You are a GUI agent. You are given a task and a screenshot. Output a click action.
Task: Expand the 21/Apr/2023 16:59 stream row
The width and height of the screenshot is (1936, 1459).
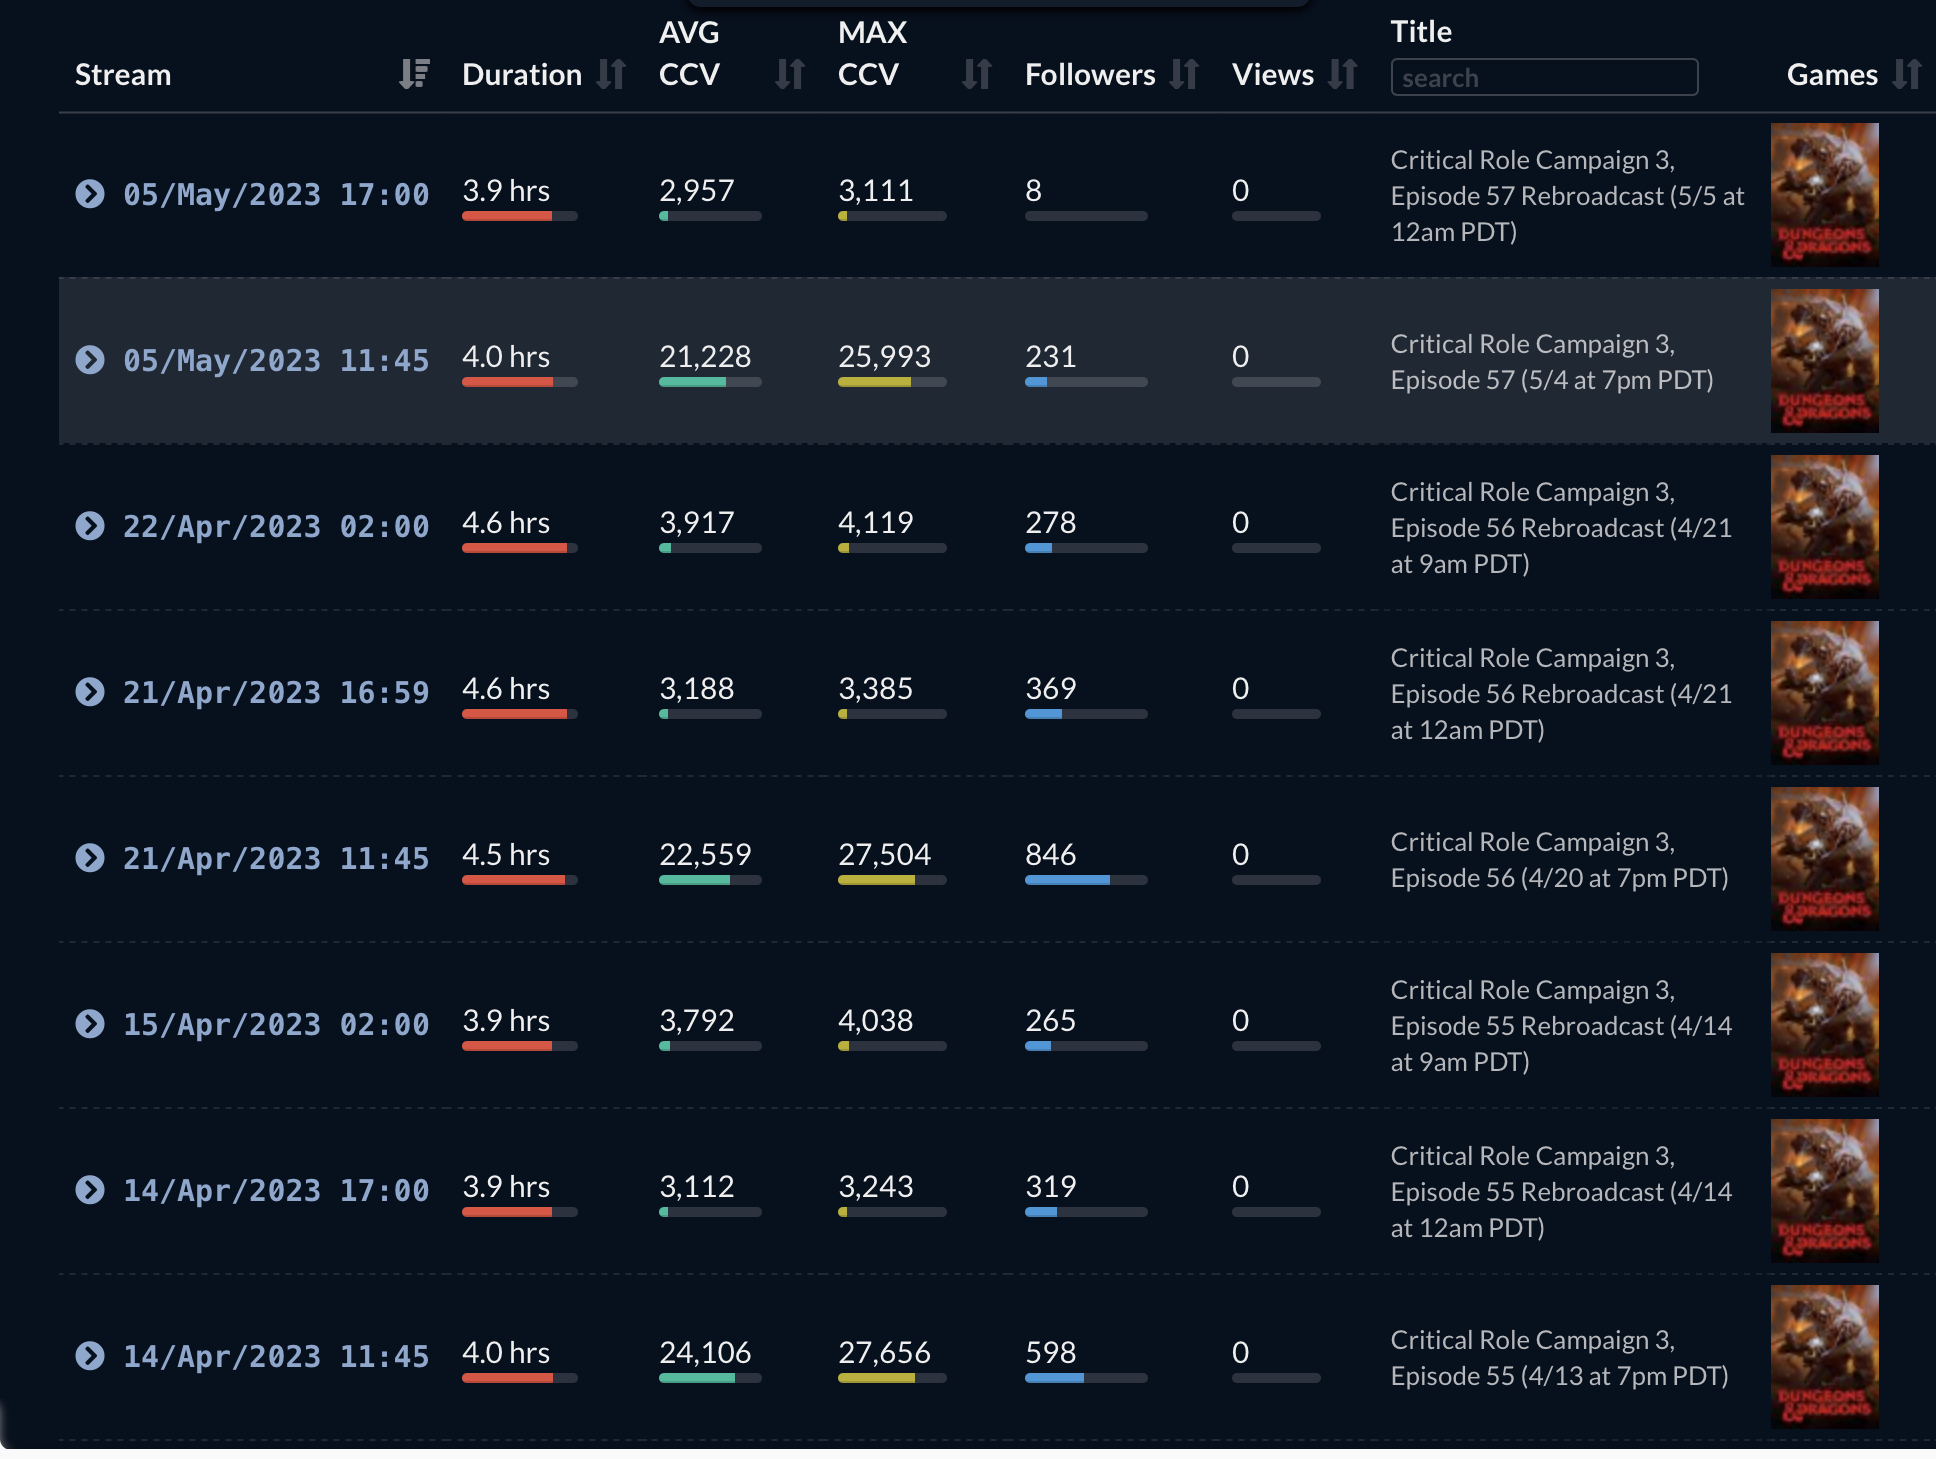coord(90,692)
